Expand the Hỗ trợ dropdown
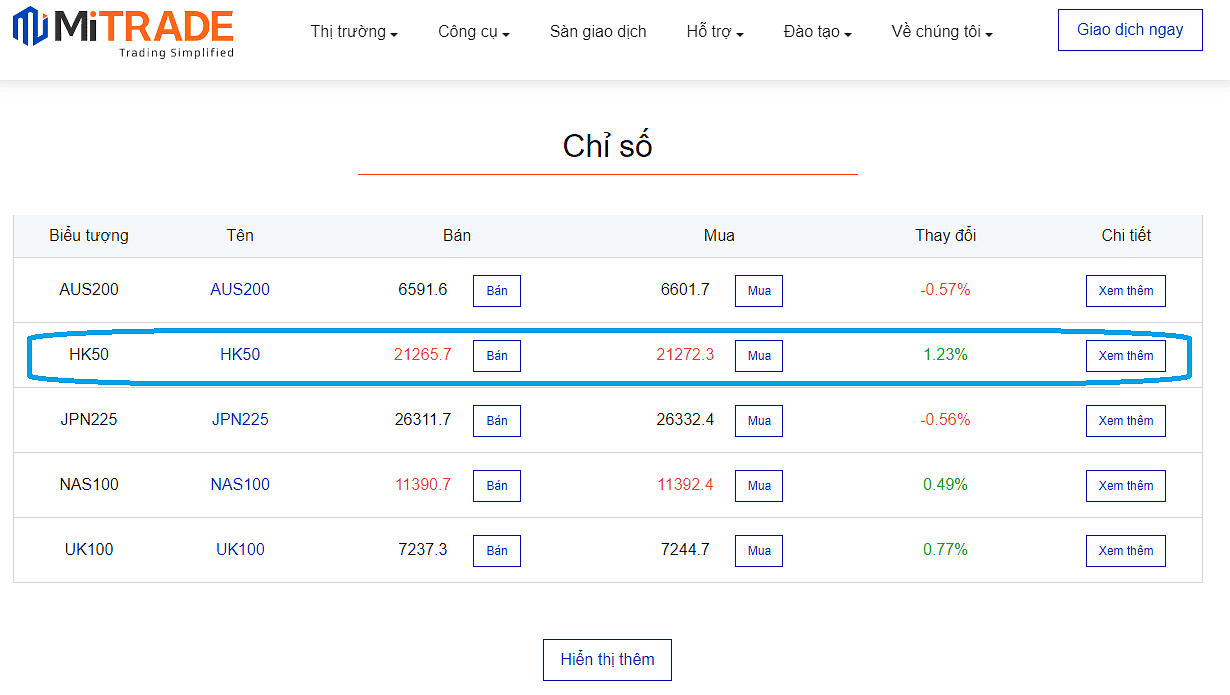 (714, 32)
